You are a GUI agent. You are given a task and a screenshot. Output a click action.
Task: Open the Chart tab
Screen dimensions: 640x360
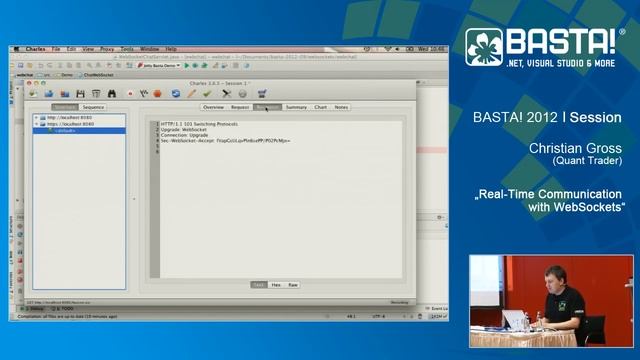(320, 107)
